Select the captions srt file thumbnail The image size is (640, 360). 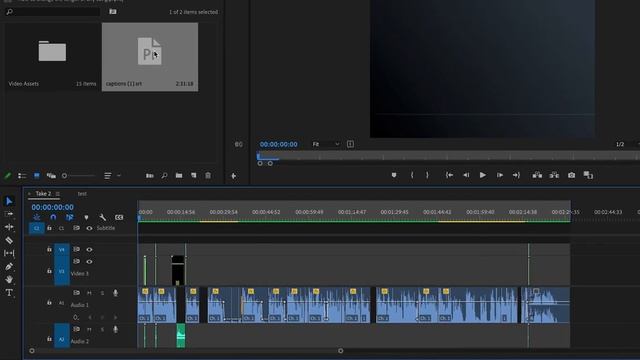[x=150, y=57]
